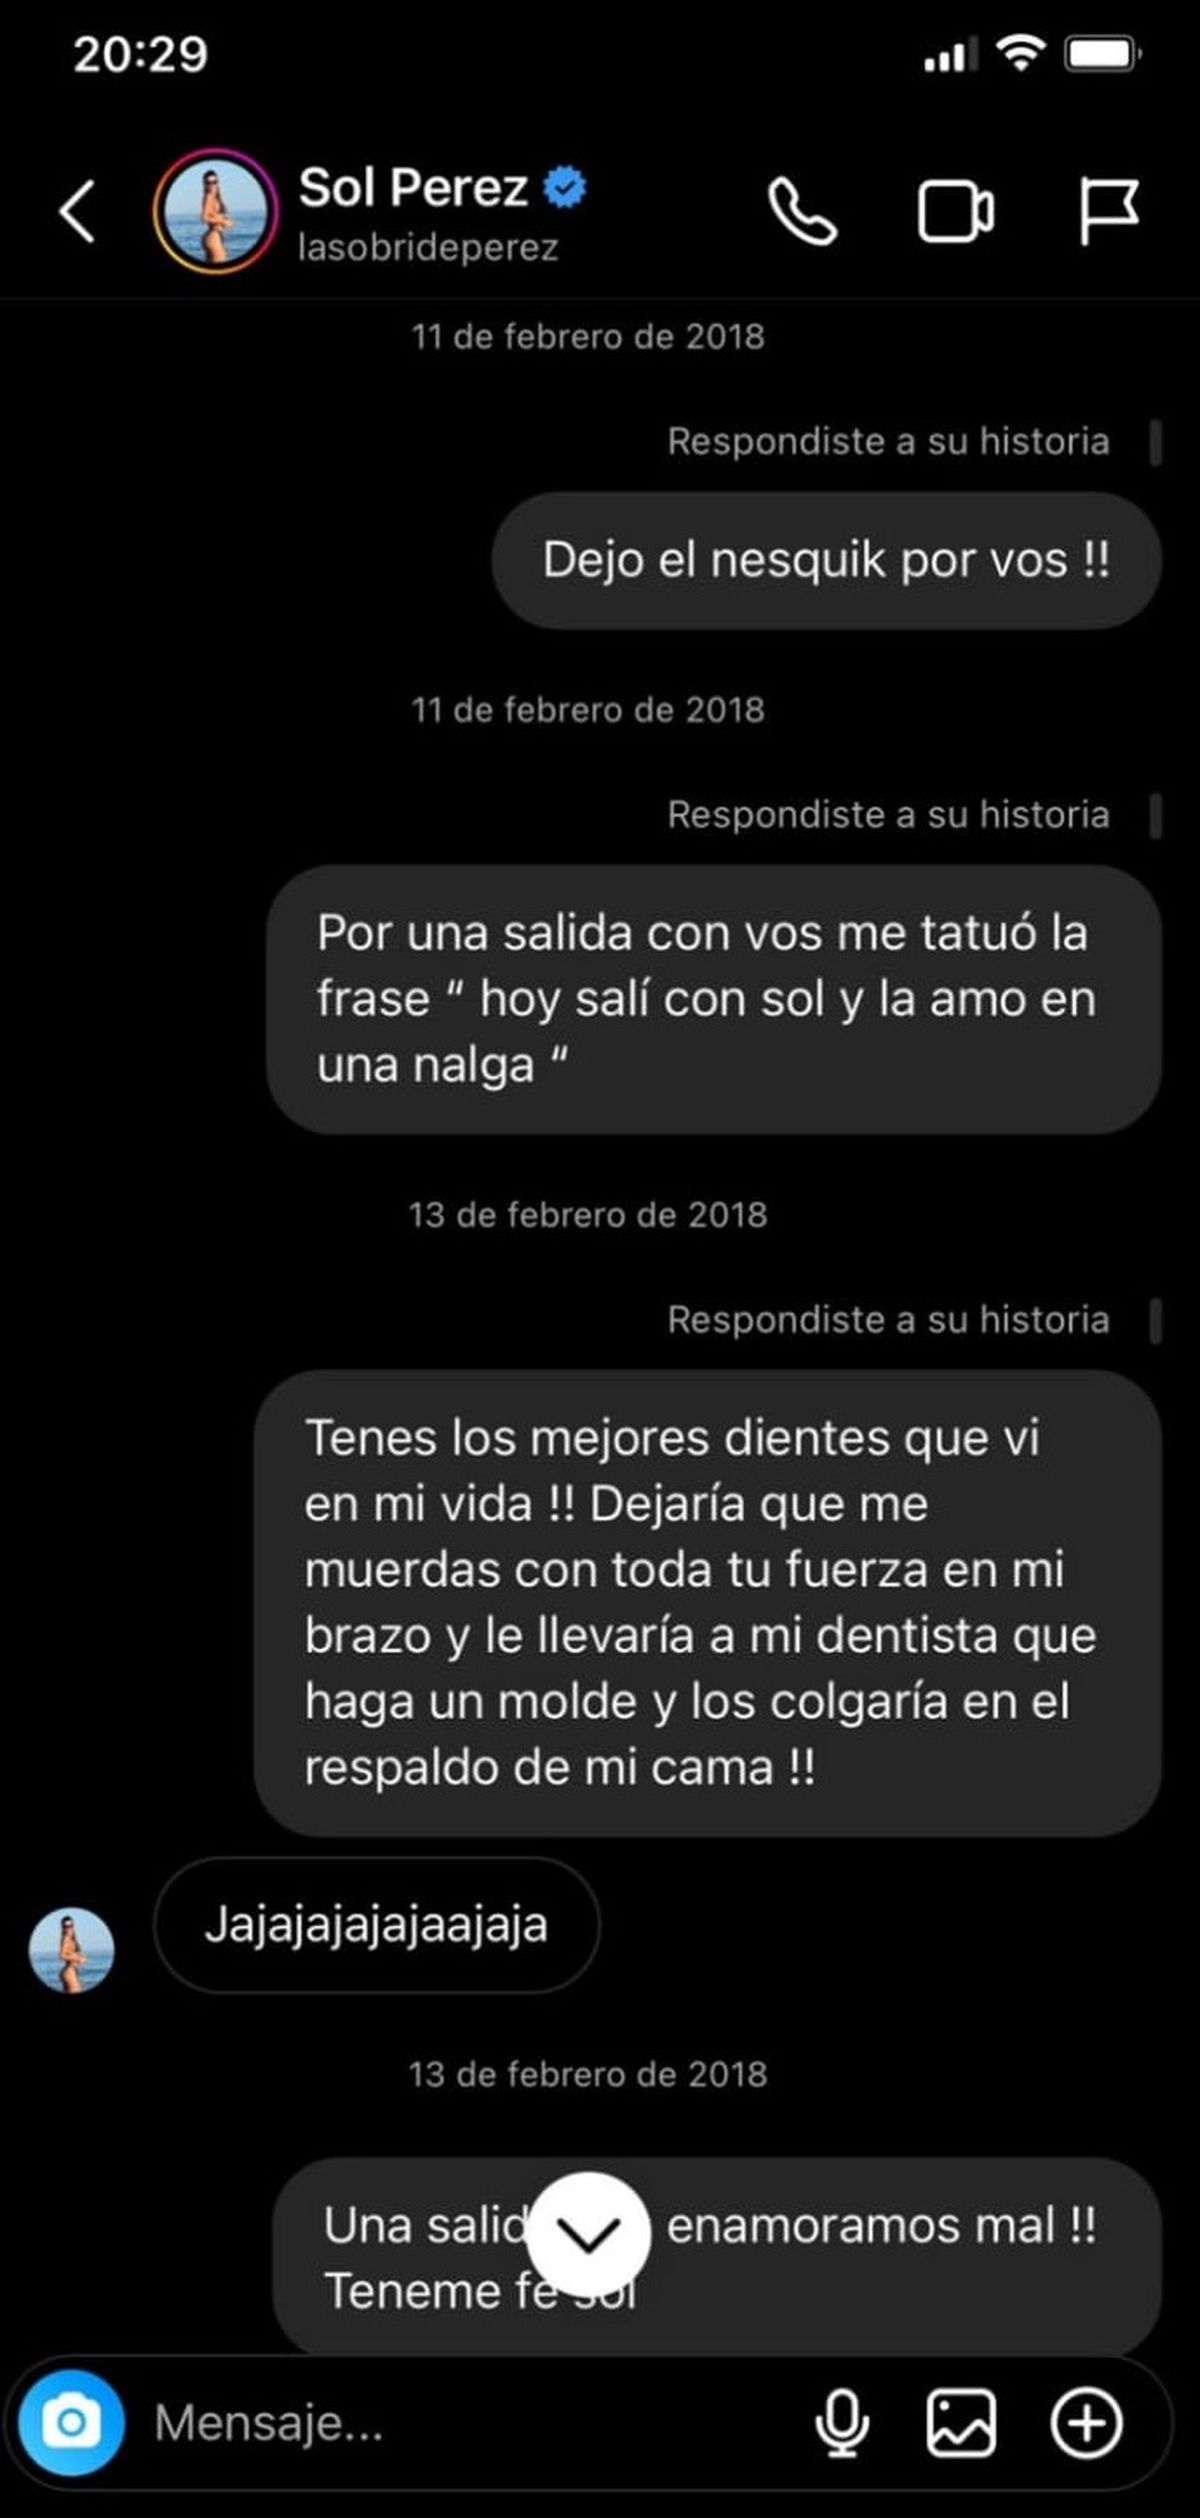Screen dimensions: 1200x2518
Task: Select the 'Dejo el nesquik por vos' message
Action: pyautogui.click(x=826, y=560)
